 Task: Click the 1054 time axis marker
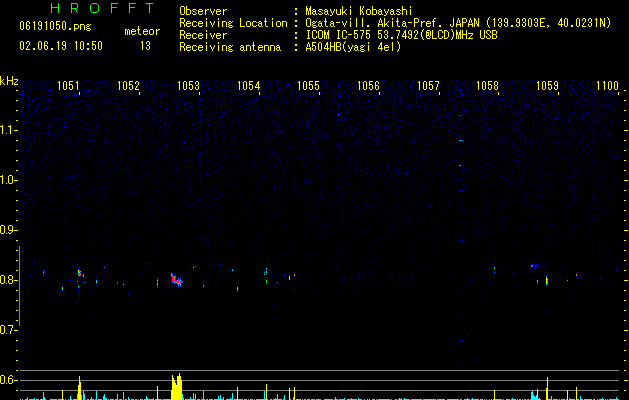248,86
